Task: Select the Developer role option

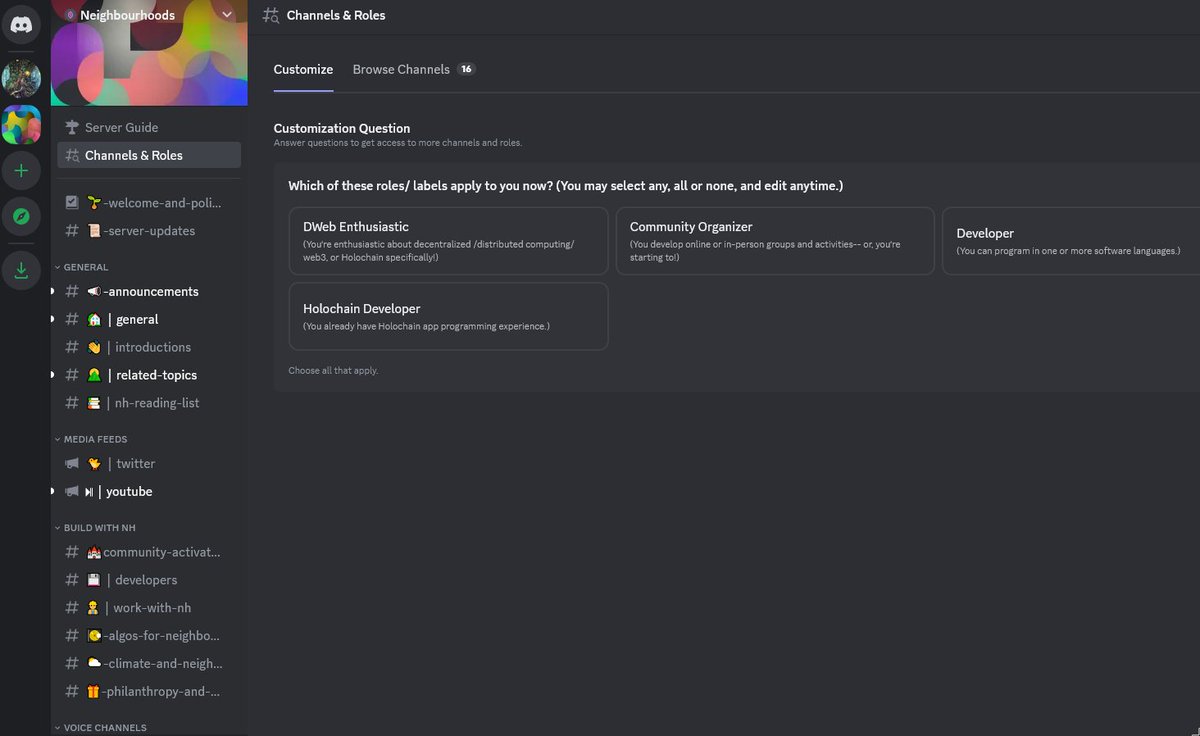Action: point(1071,241)
